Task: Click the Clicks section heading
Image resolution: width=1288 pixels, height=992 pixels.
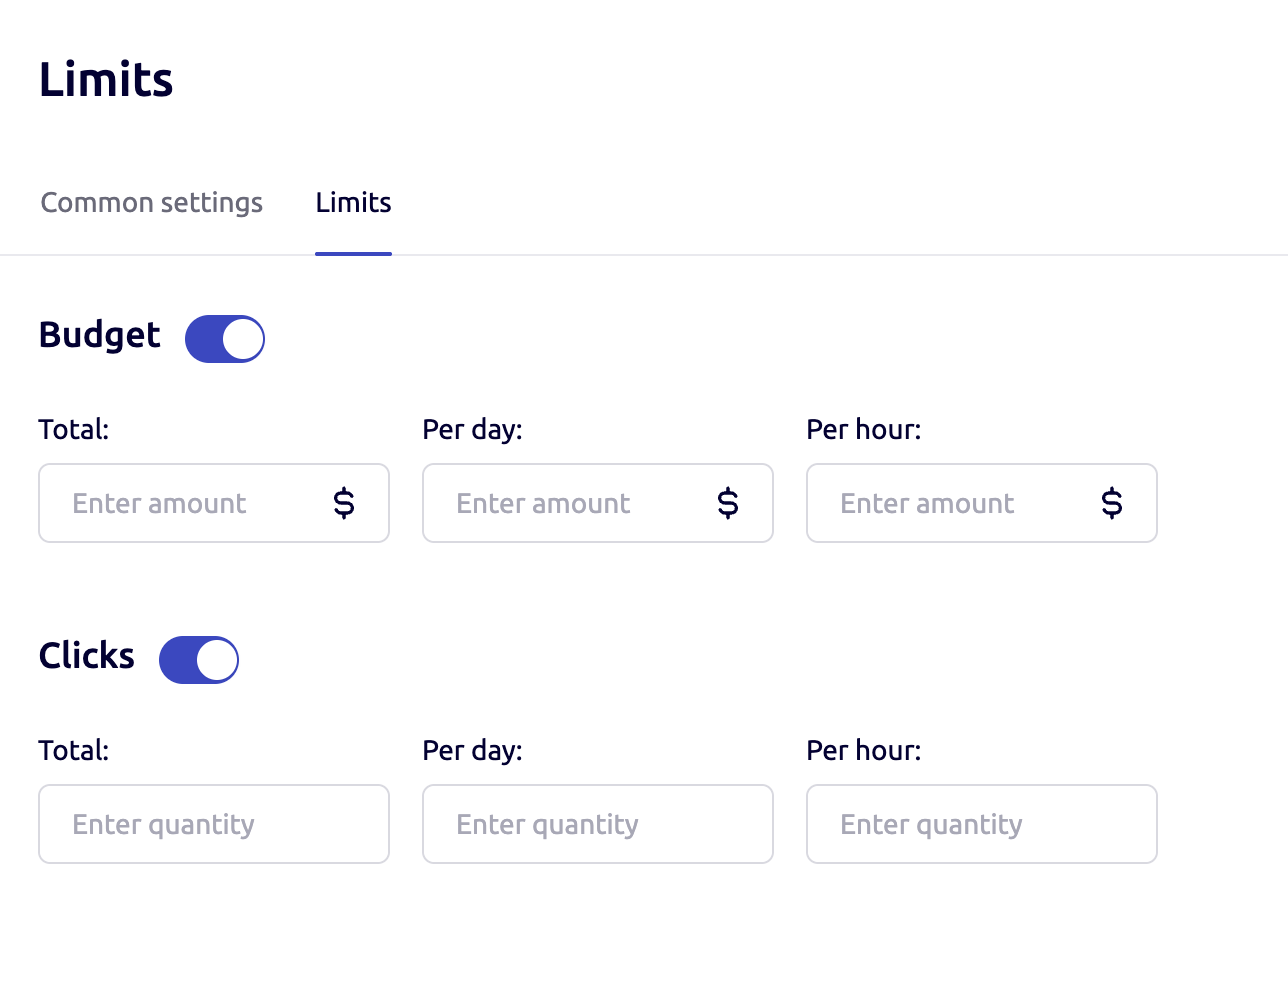Action: pos(87,656)
